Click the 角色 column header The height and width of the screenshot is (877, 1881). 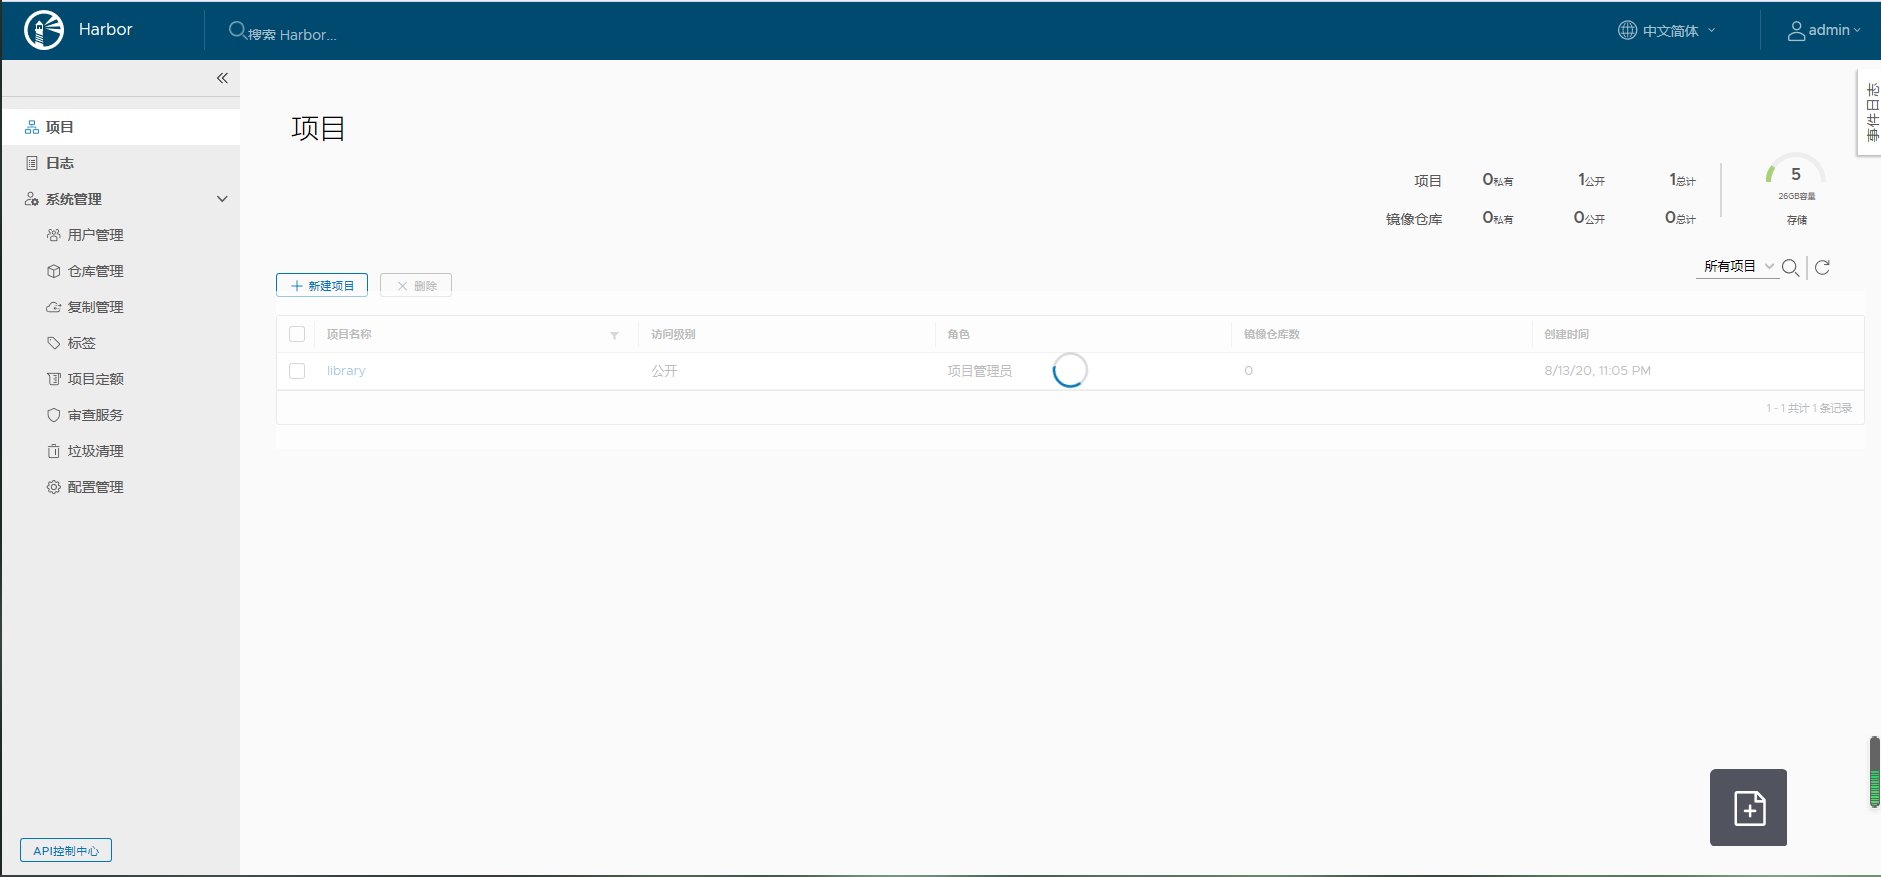(x=958, y=334)
